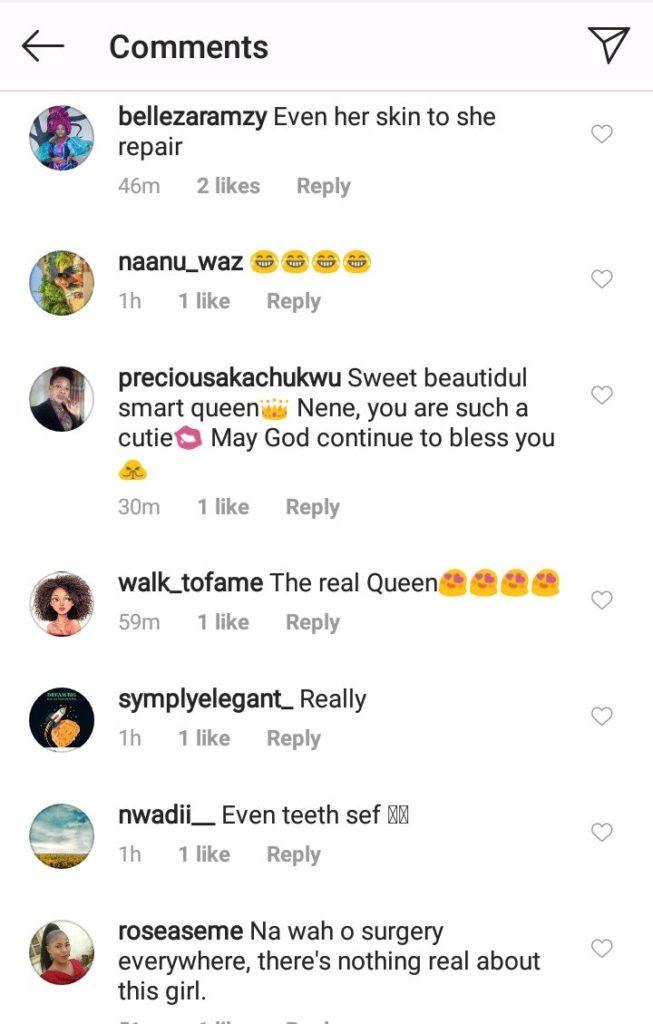Open bellezaramzy's profile picture
The image size is (653, 1024).
[62, 138]
